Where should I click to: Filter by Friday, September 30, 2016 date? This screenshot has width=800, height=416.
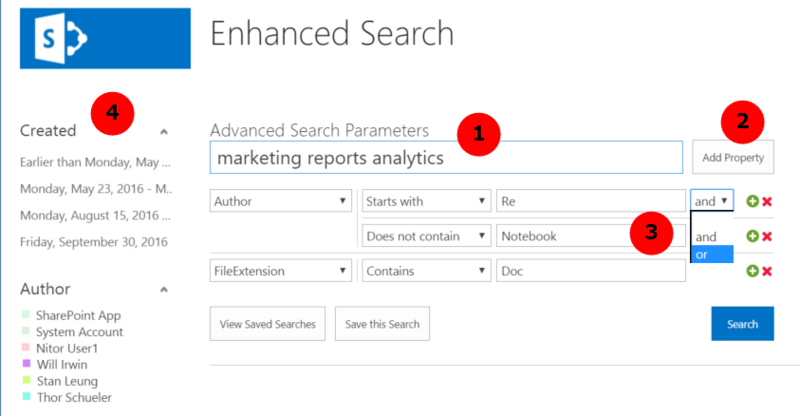94,241
